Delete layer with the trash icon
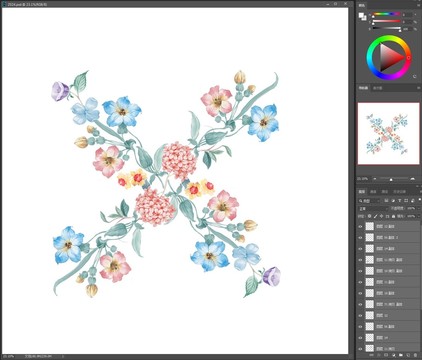The height and width of the screenshot is (360, 422). [x=415, y=356]
